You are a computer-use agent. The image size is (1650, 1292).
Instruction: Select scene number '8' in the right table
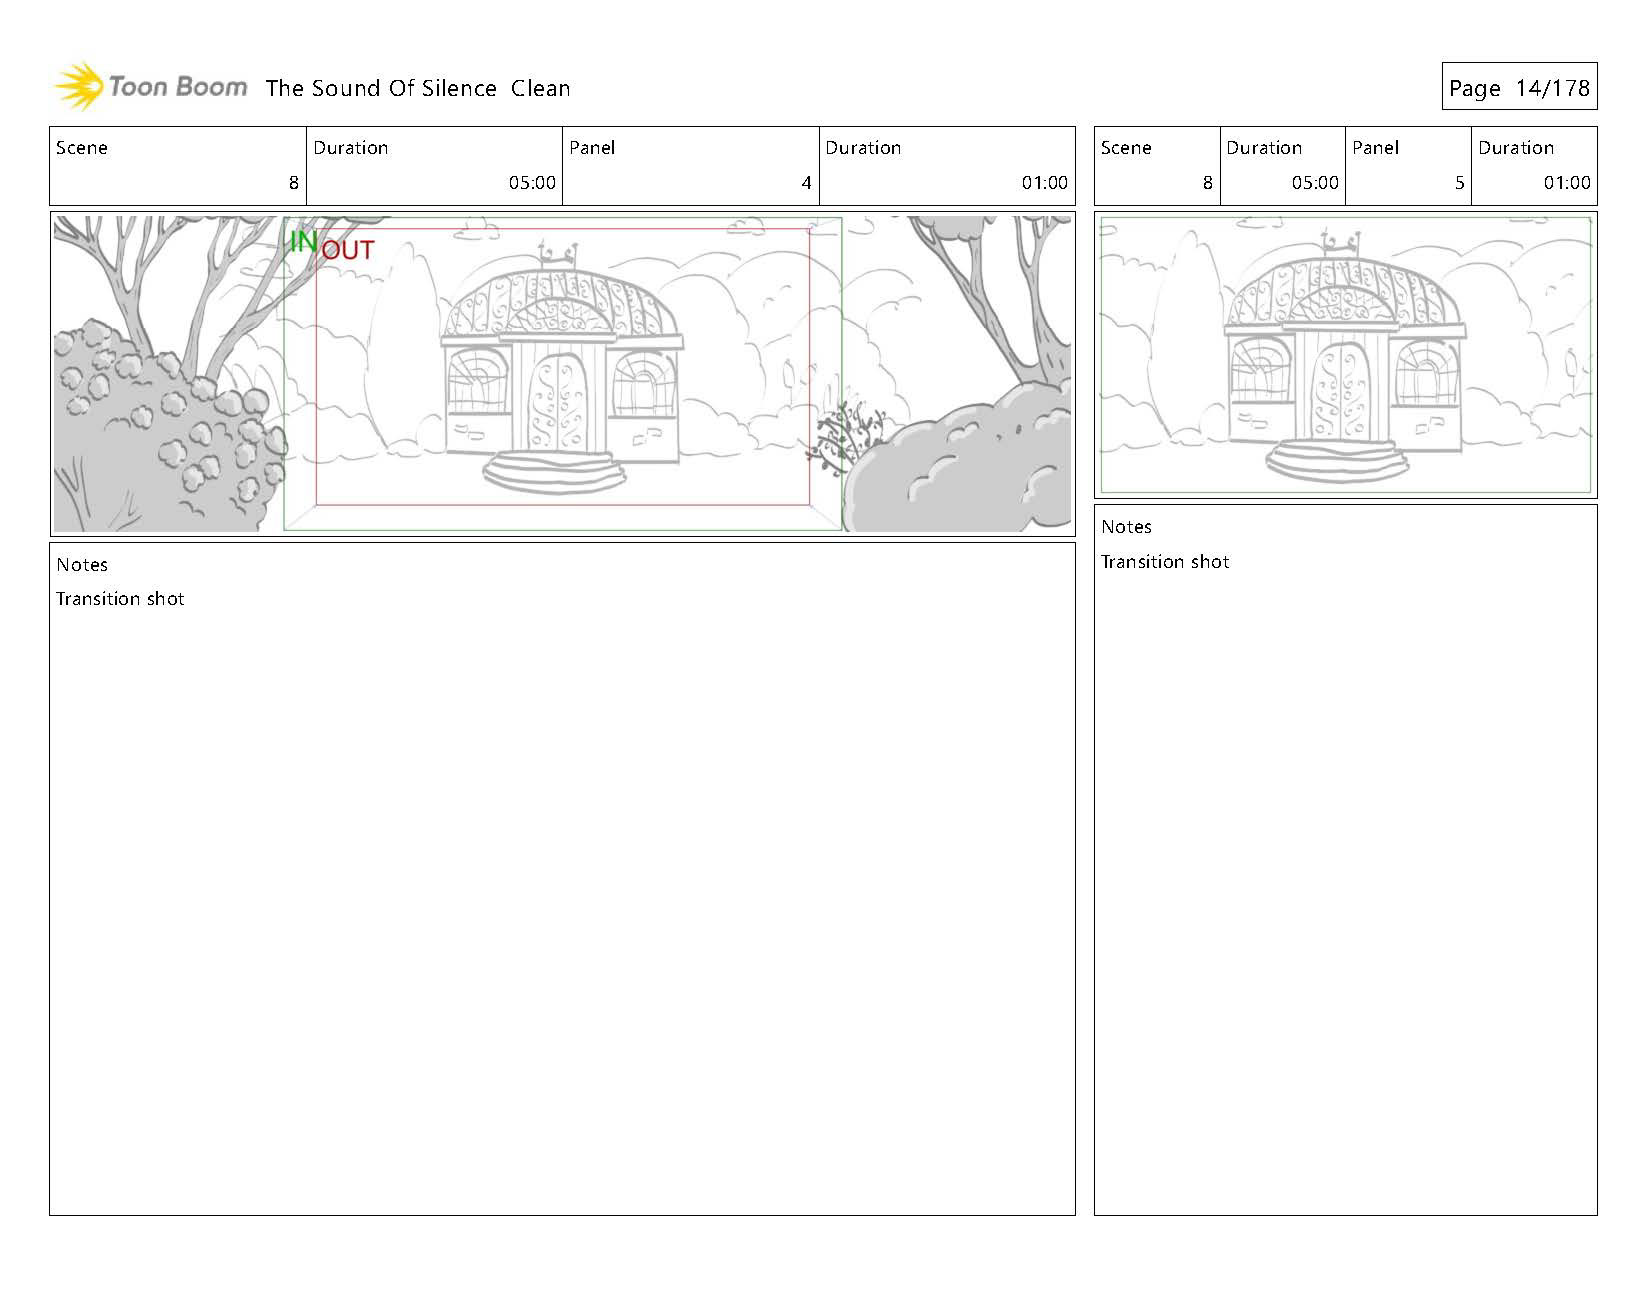point(1207,183)
